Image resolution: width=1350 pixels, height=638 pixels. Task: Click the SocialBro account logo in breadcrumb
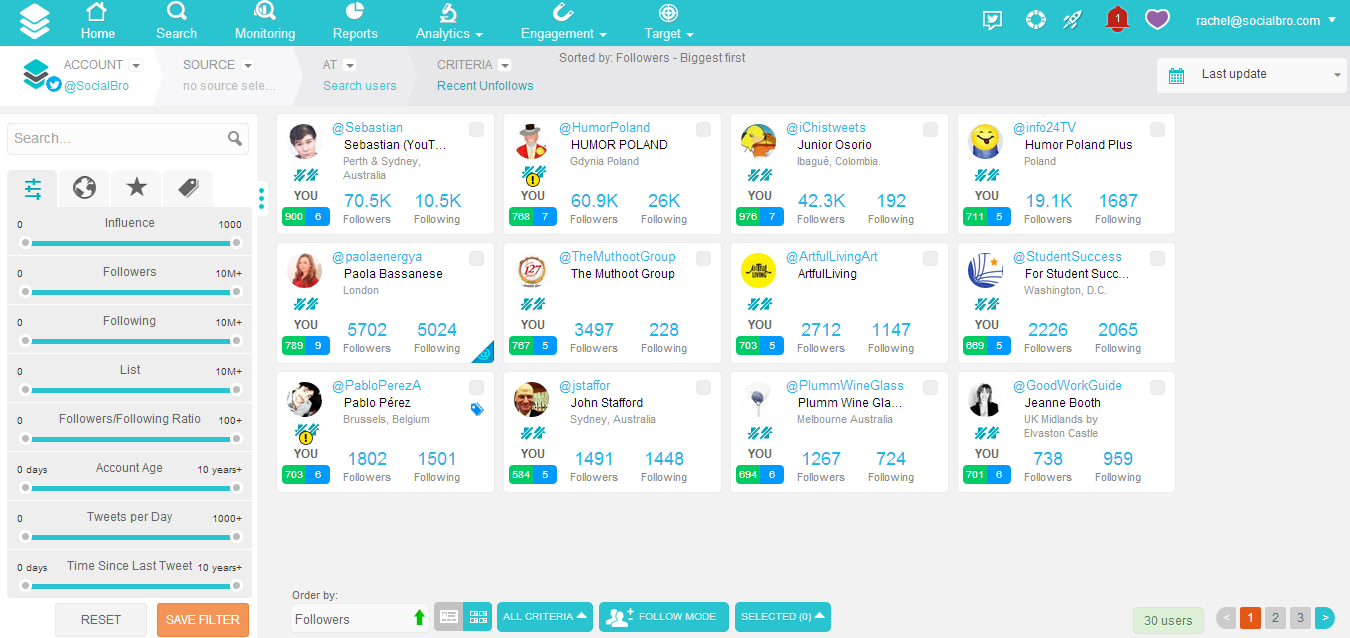tap(36, 73)
